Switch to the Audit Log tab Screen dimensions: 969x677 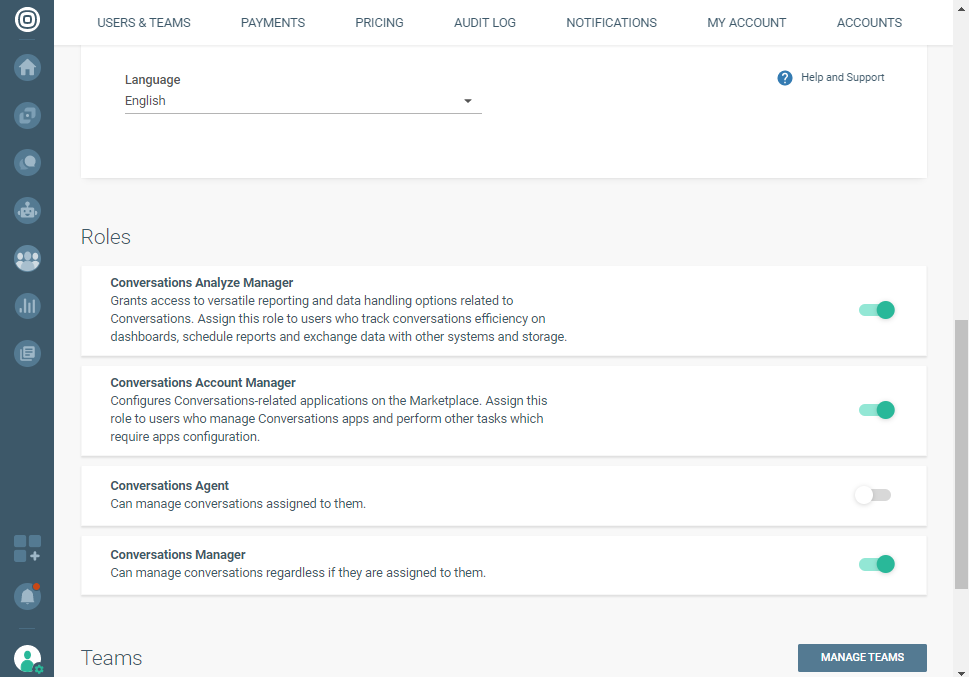coord(485,22)
